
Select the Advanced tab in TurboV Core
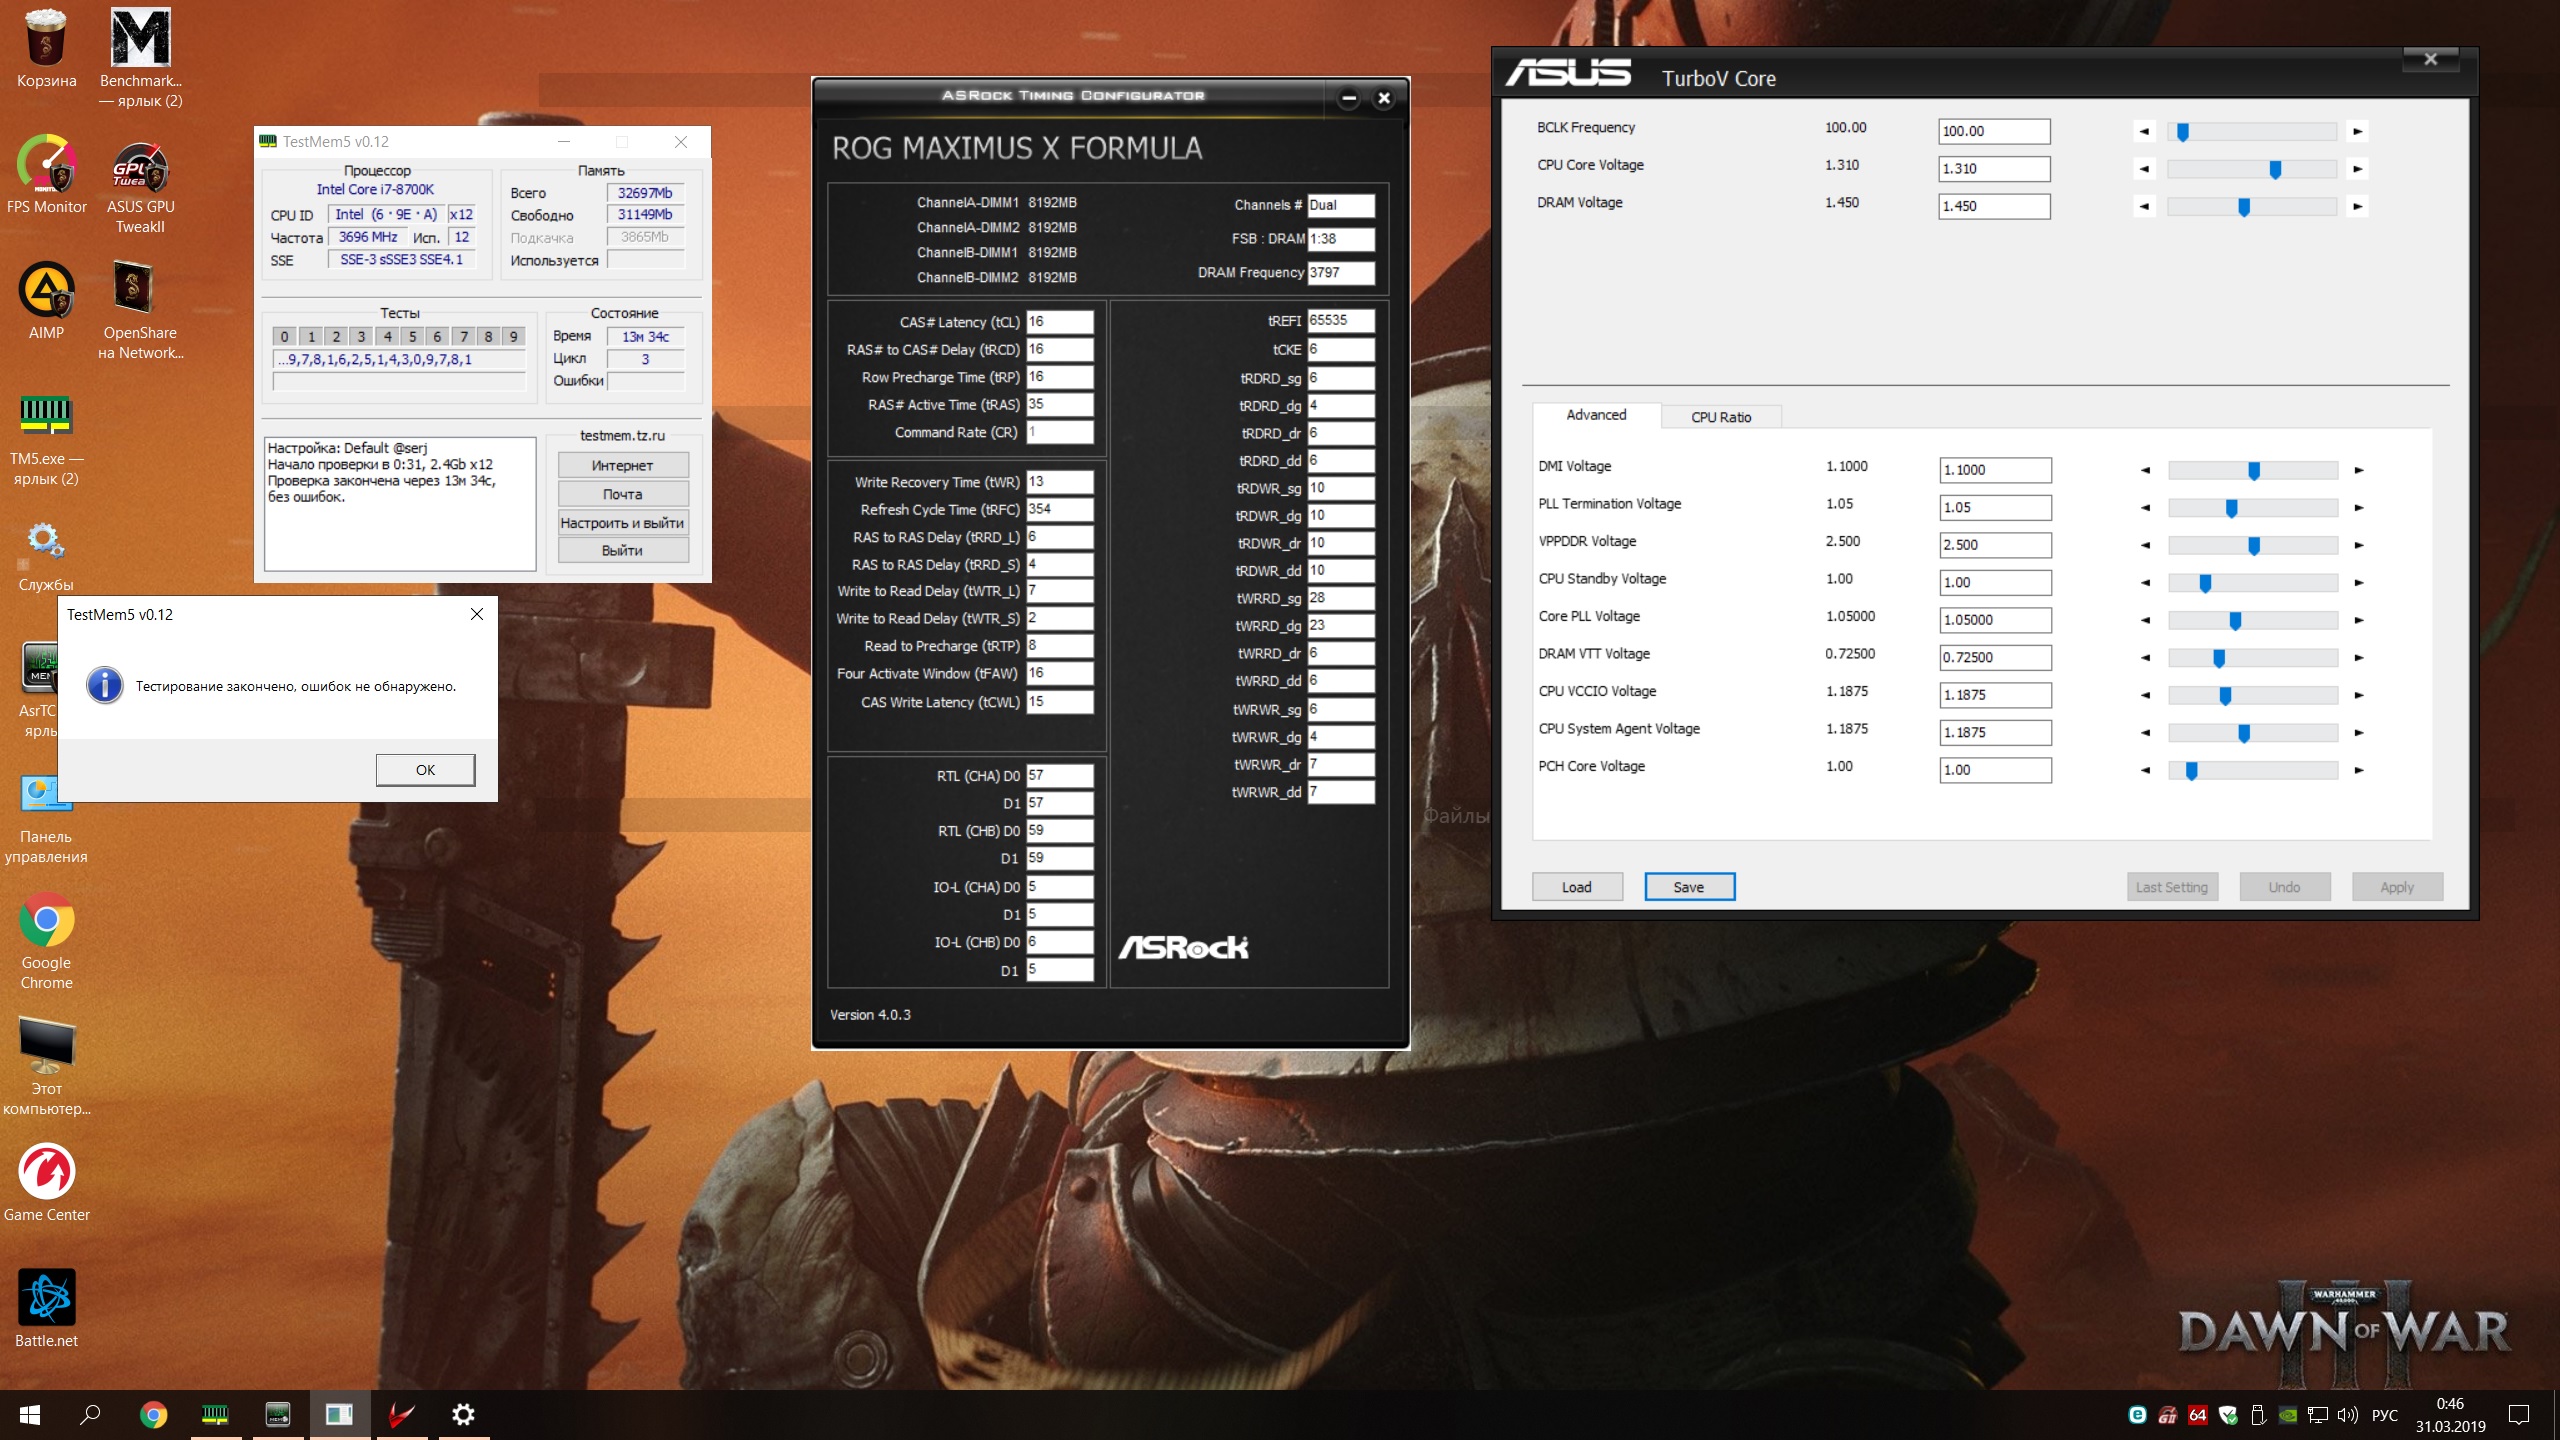tap(1596, 415)
